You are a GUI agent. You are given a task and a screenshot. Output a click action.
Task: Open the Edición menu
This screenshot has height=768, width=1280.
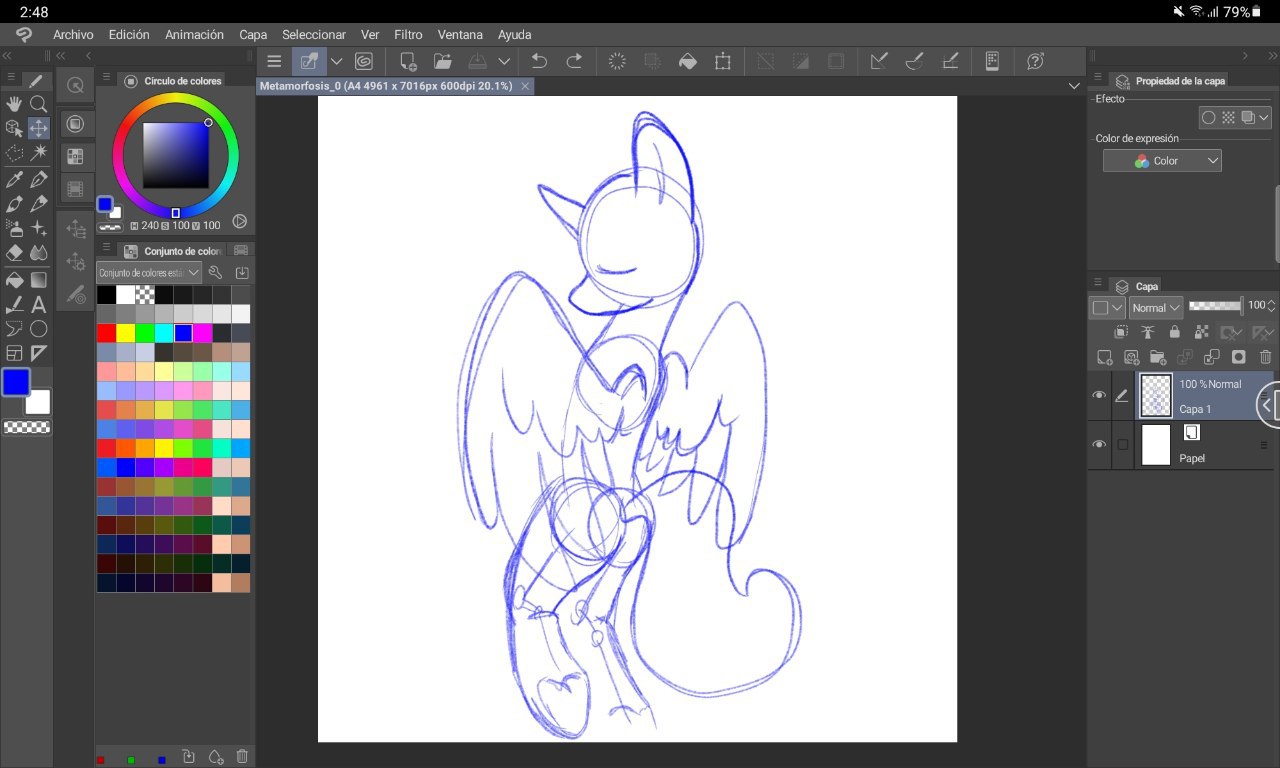[x=129, y=34]
